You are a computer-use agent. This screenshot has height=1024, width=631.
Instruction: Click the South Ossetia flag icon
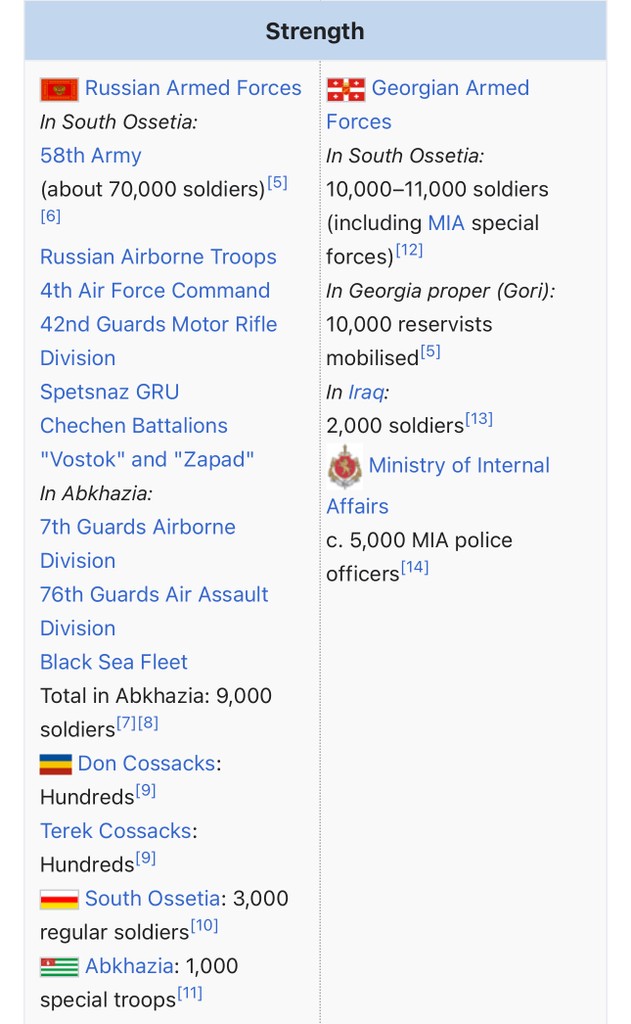[x=59, y=899]
